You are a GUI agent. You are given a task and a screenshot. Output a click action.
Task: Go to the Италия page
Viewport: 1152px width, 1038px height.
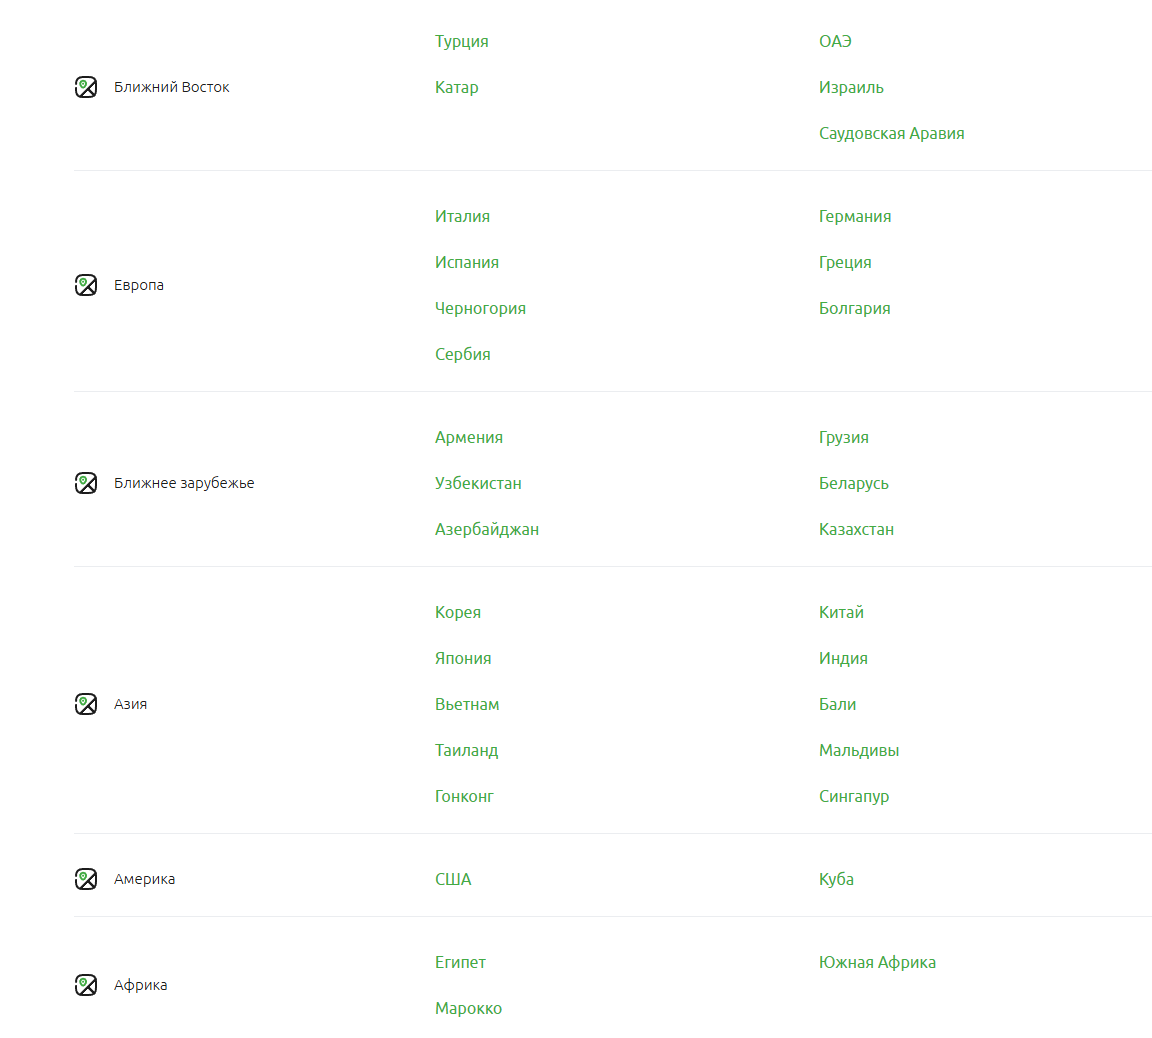point(462,217)
